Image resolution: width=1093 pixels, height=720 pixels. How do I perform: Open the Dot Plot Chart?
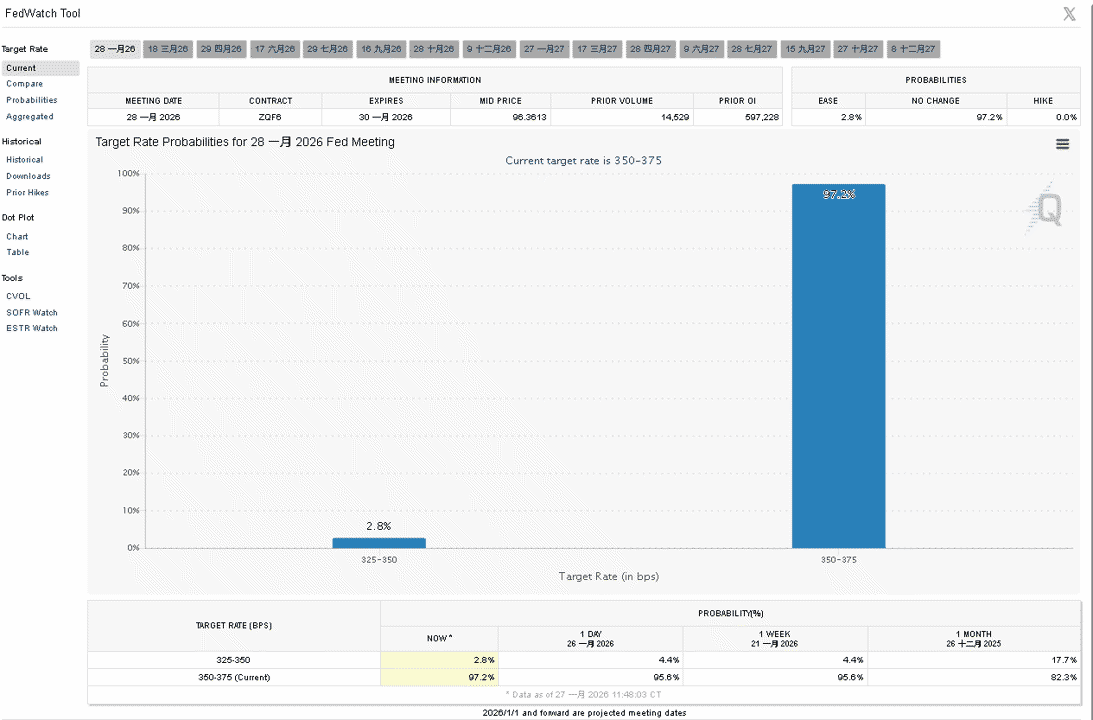[x=17, y=237]
